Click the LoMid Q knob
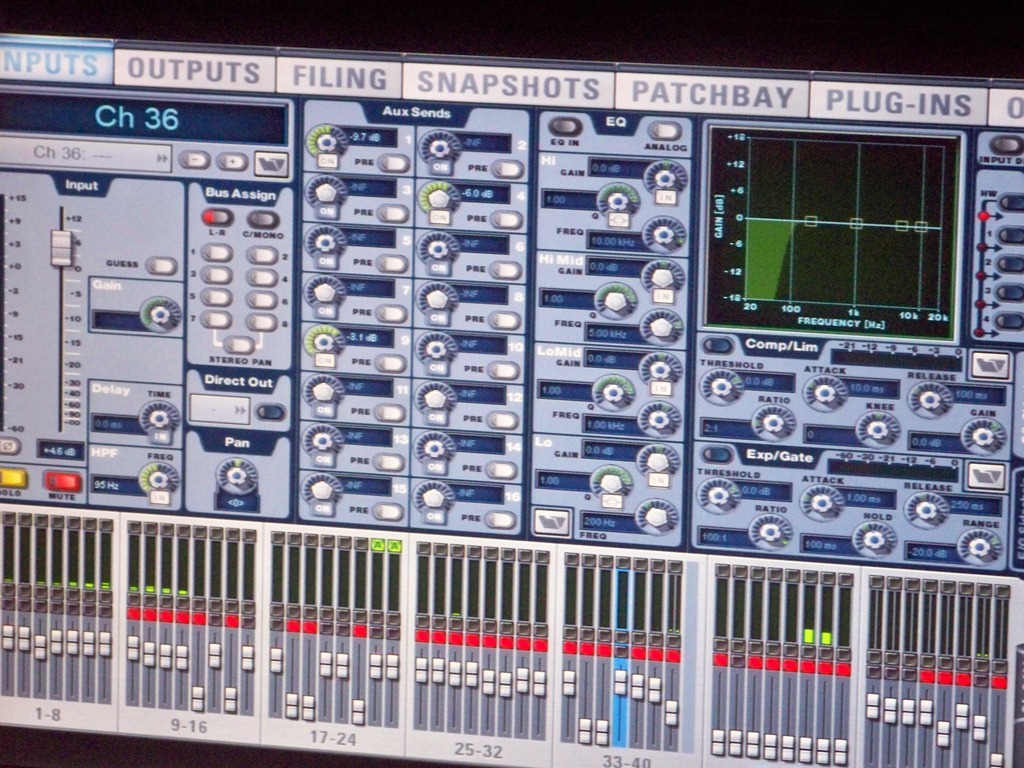 coord(613,392)
